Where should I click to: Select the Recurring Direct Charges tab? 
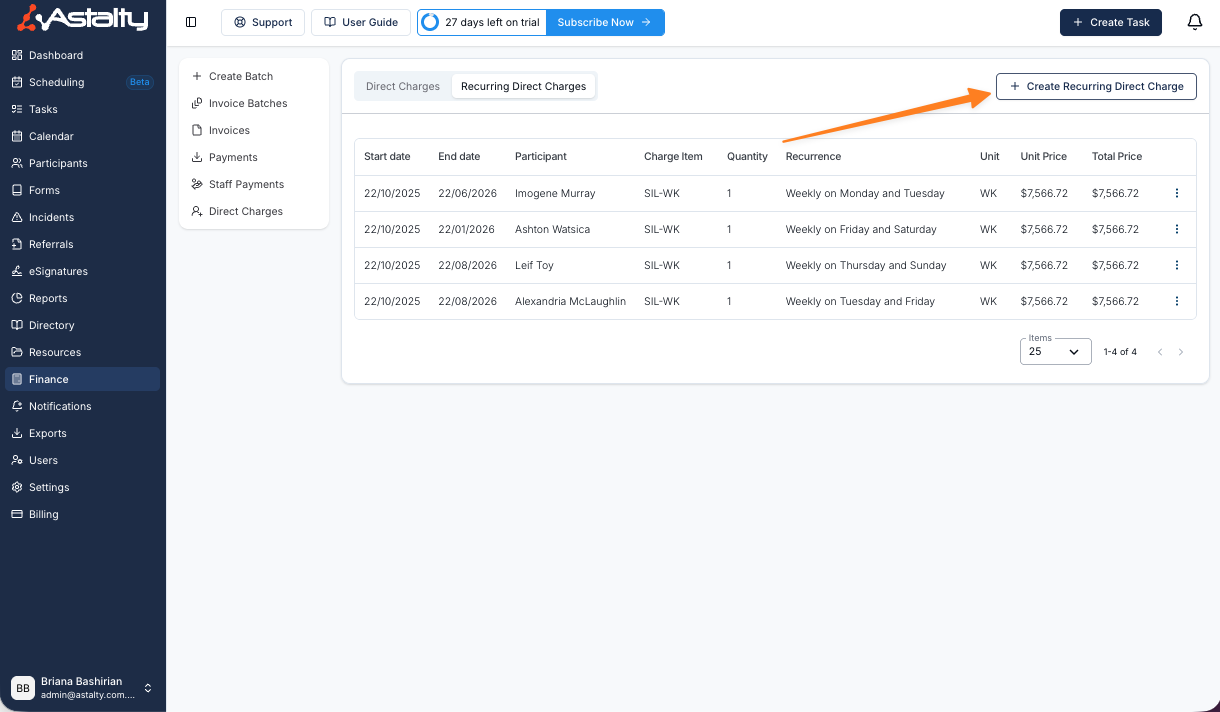coord(523,86)
